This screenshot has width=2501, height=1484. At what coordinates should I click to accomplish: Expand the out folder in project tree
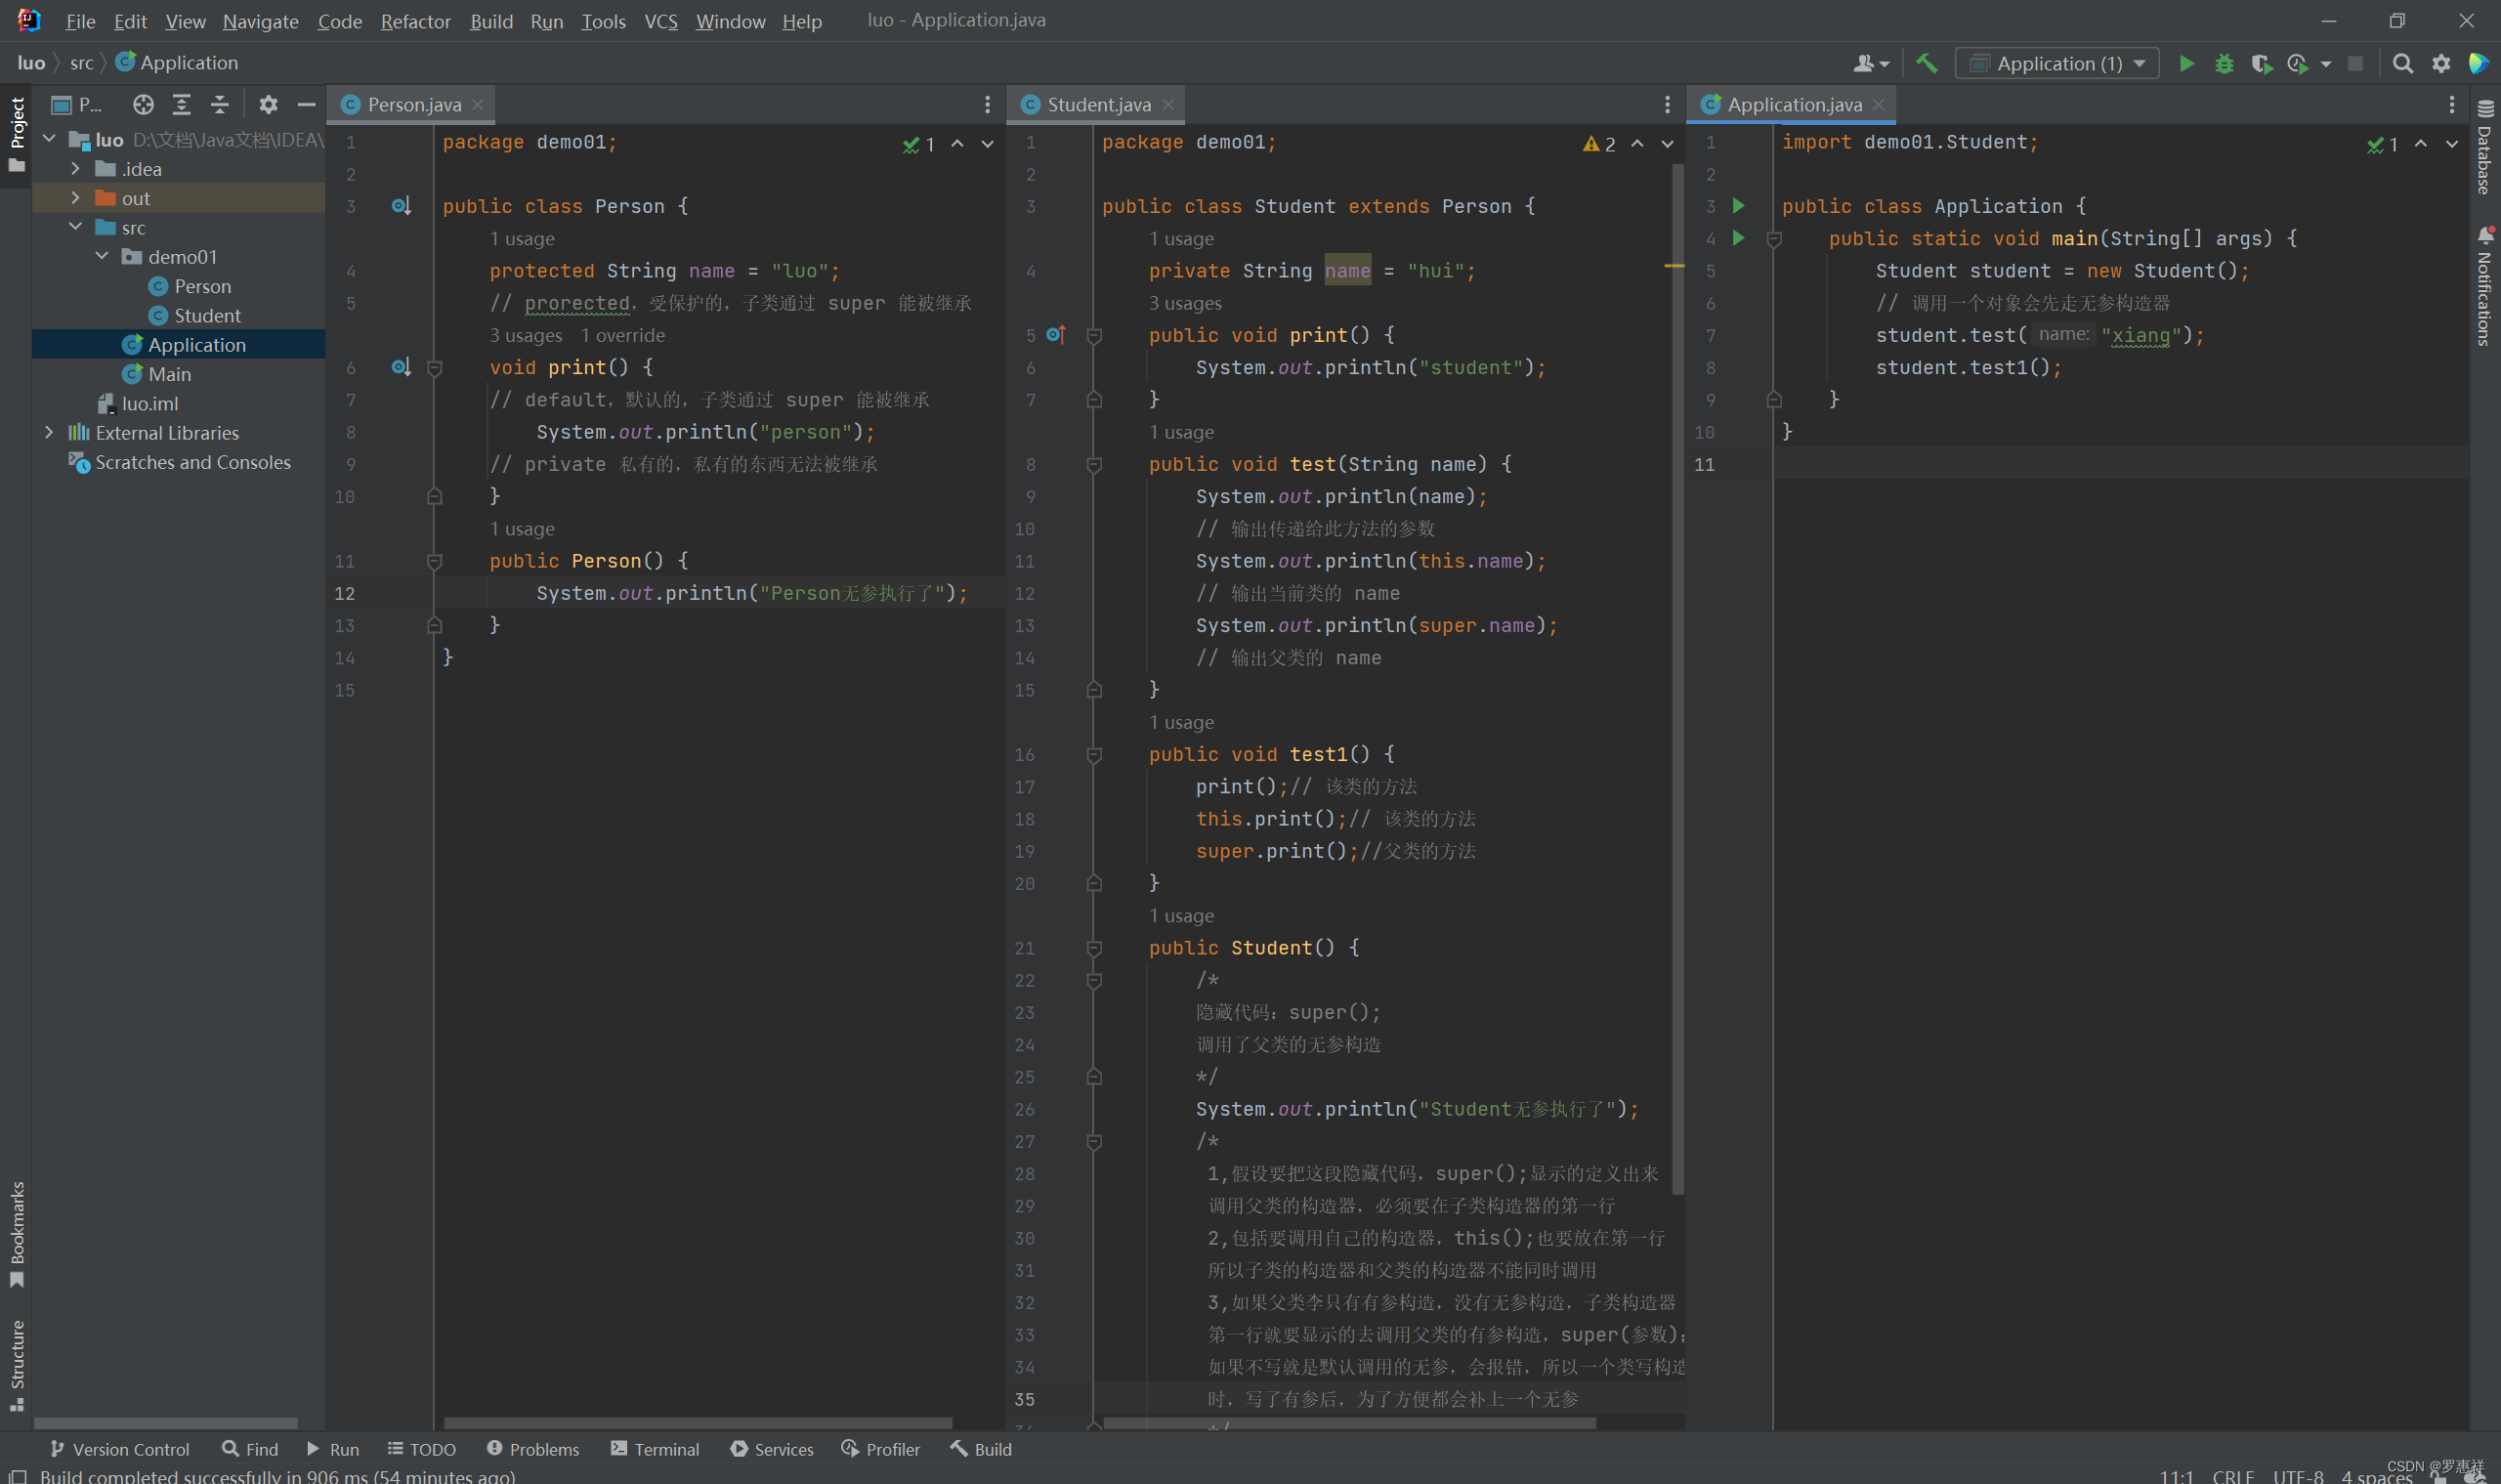(x=75, y=198)
